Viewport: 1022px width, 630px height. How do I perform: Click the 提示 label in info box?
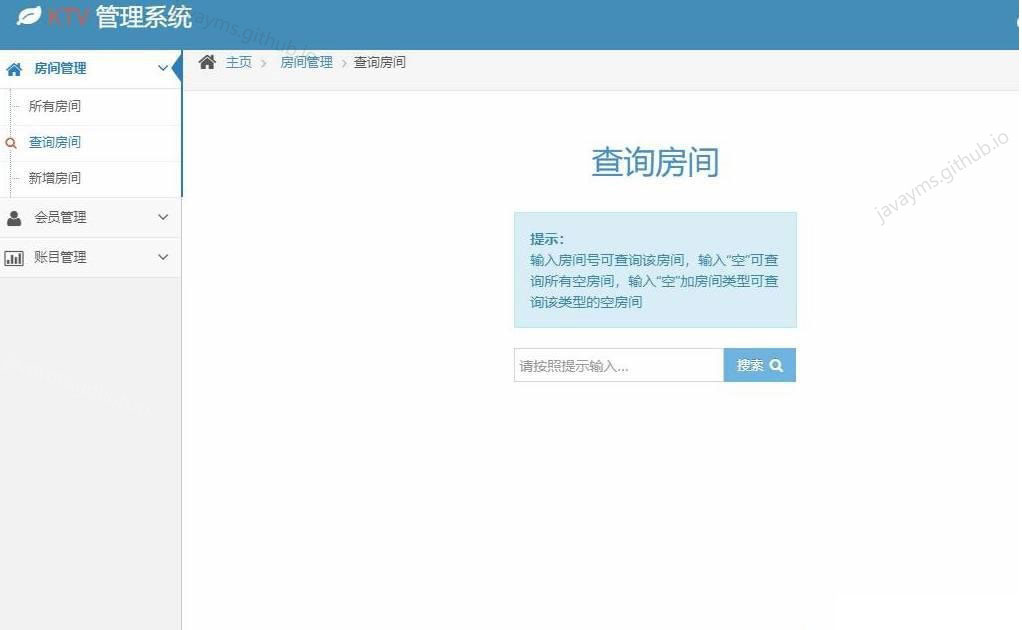[x=547, y=238]
